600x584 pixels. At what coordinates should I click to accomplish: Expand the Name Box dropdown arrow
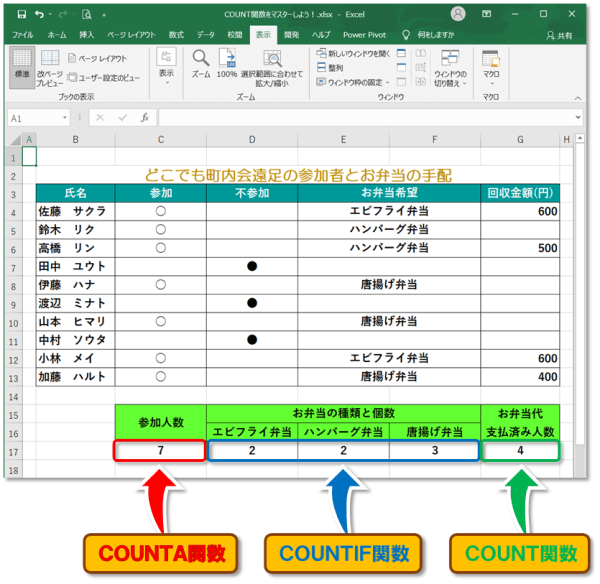coord(65,118)
